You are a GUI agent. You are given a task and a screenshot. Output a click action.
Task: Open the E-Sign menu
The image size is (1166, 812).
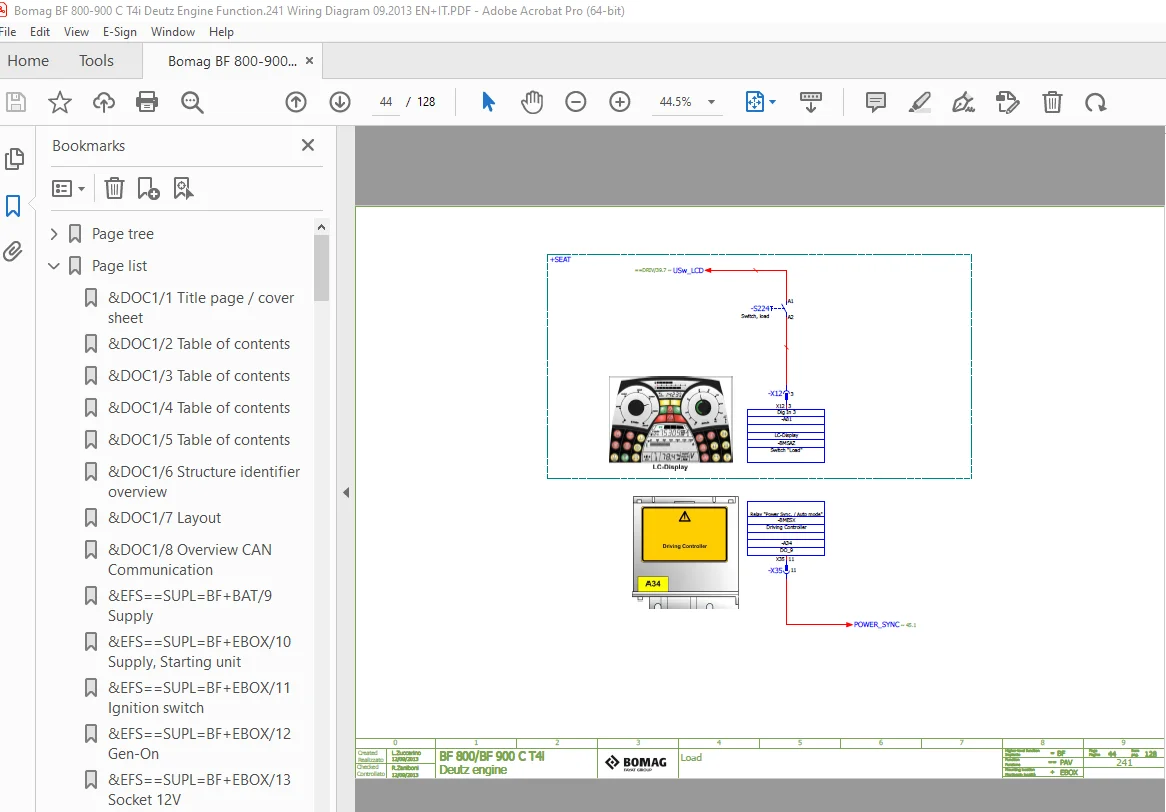[x=120, y=32]
